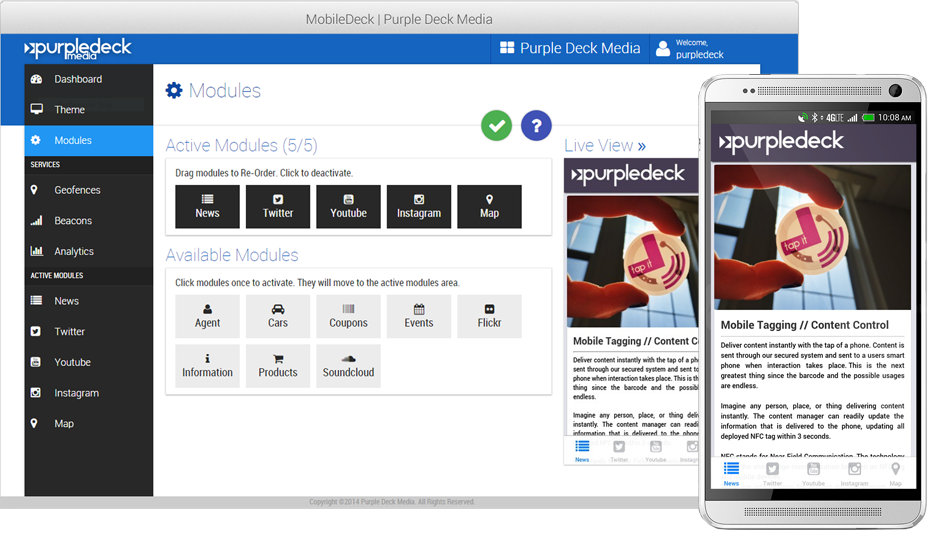Open Youtube under Active Modules sidebar

click(x=89, y=363)
